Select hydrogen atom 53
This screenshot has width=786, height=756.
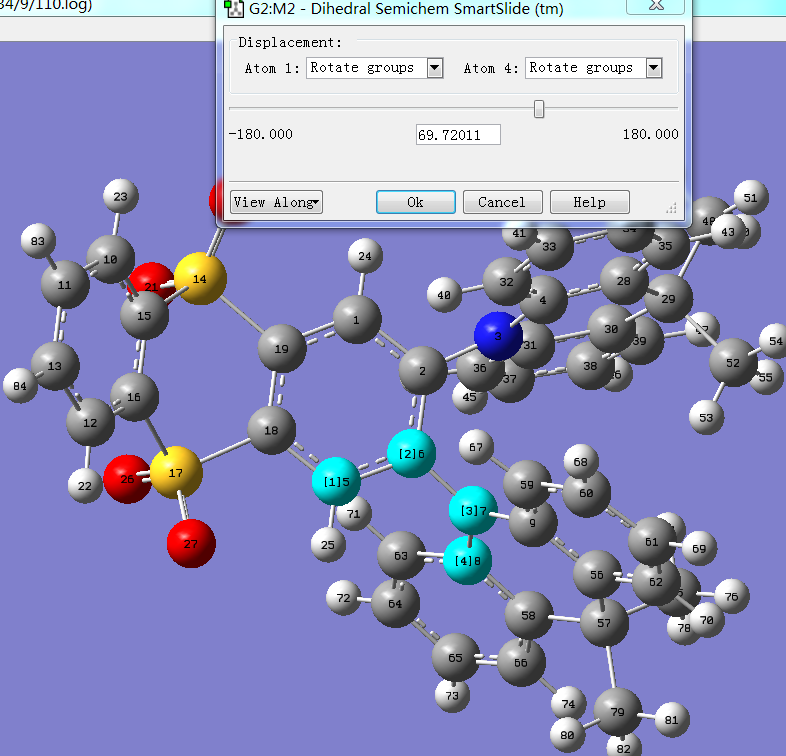[x=706, y=417]
